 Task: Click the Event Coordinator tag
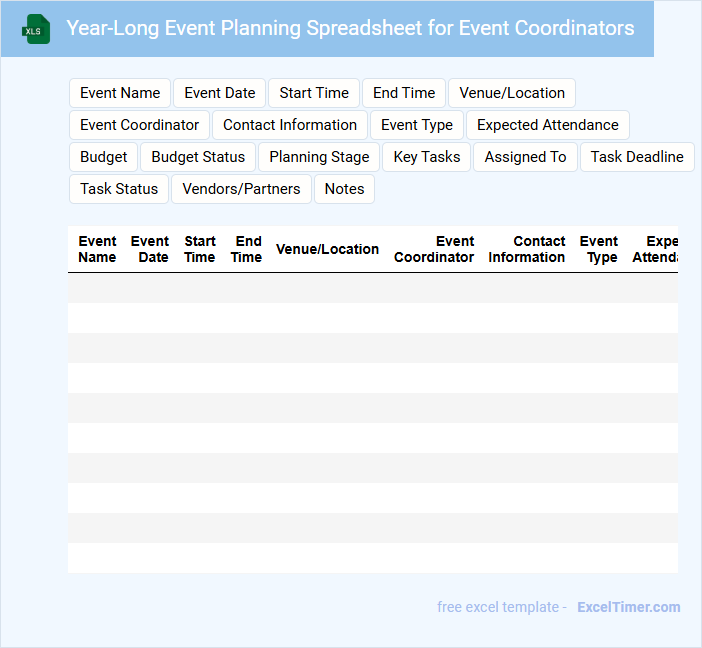[140, 125]
